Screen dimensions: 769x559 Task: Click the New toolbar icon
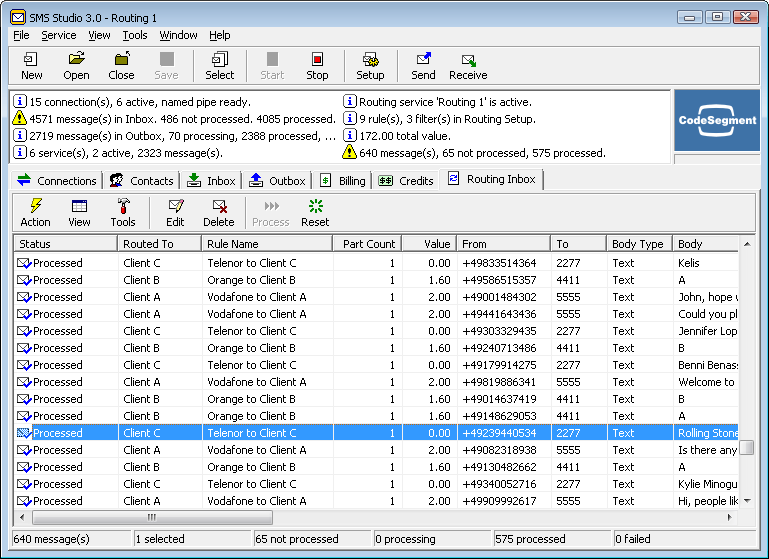click(32, 66)
